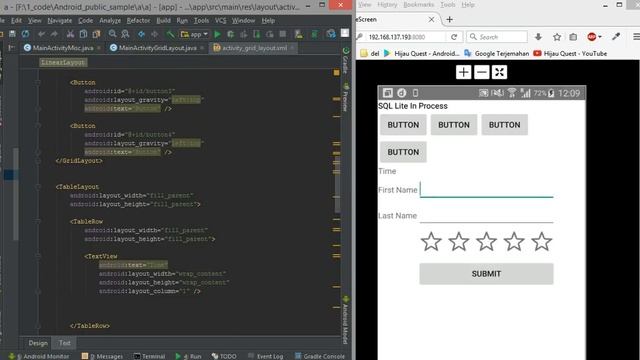Viewport: 640px width, 360px height.
Task: Open the SDK Manager icon
Action: pos(315,34)
